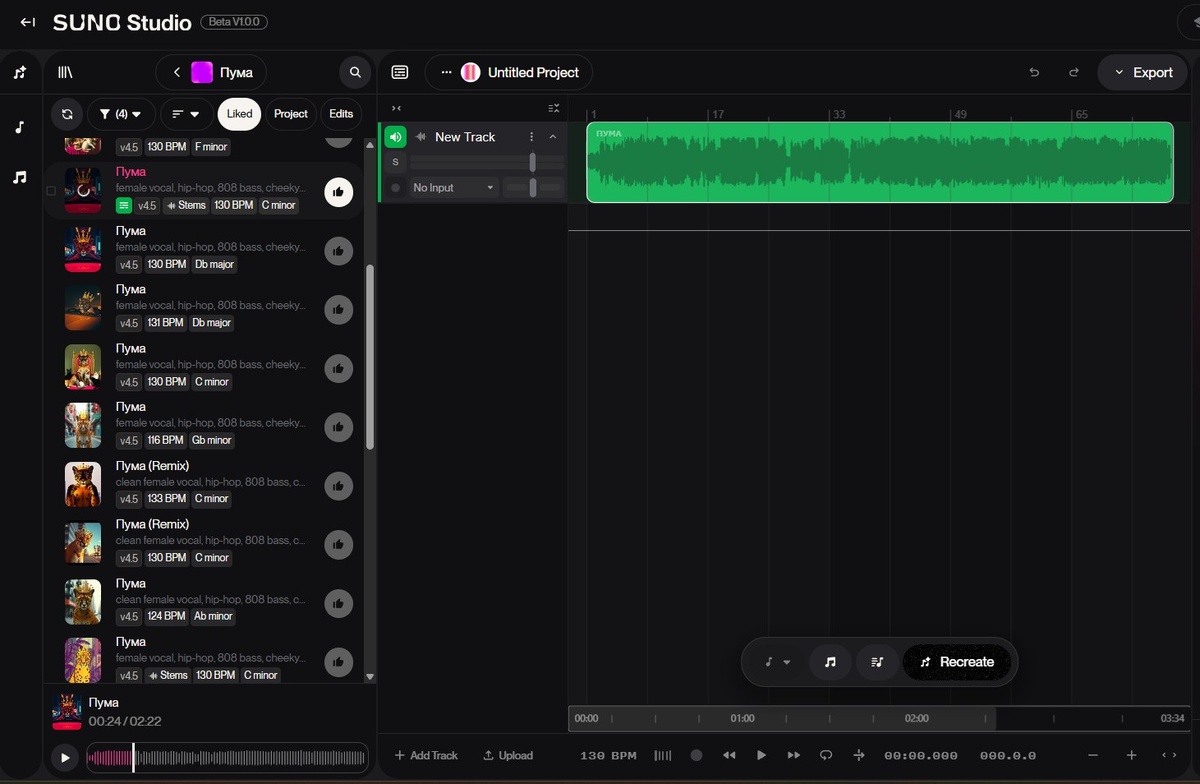Click the green lyrics badge on playing Пума
The height and width of the screenshot is (784, 1200).
(x=124, y=205)
